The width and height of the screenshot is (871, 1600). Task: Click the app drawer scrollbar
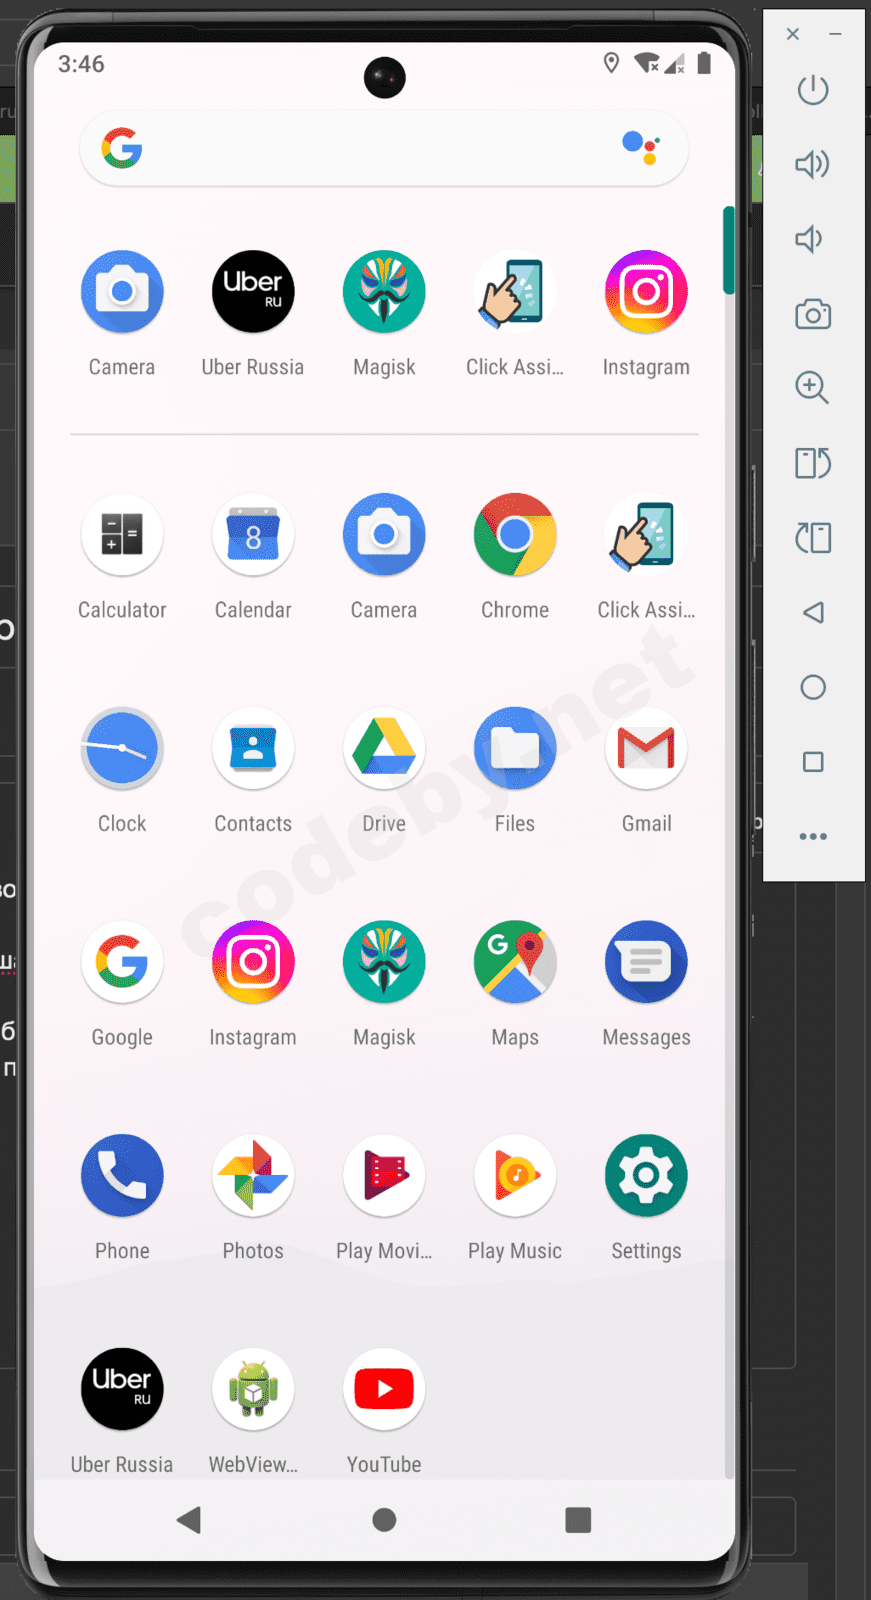coord(729,250)
